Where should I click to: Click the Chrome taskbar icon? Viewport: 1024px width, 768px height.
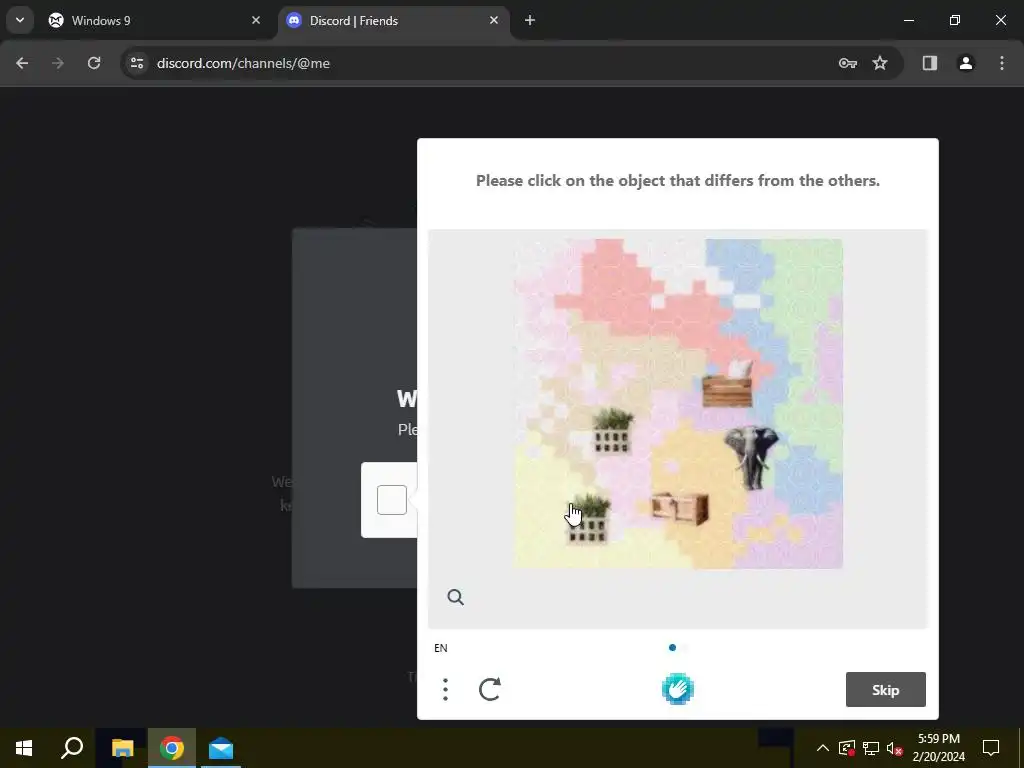pyautogui.click(x=172, y=748)
